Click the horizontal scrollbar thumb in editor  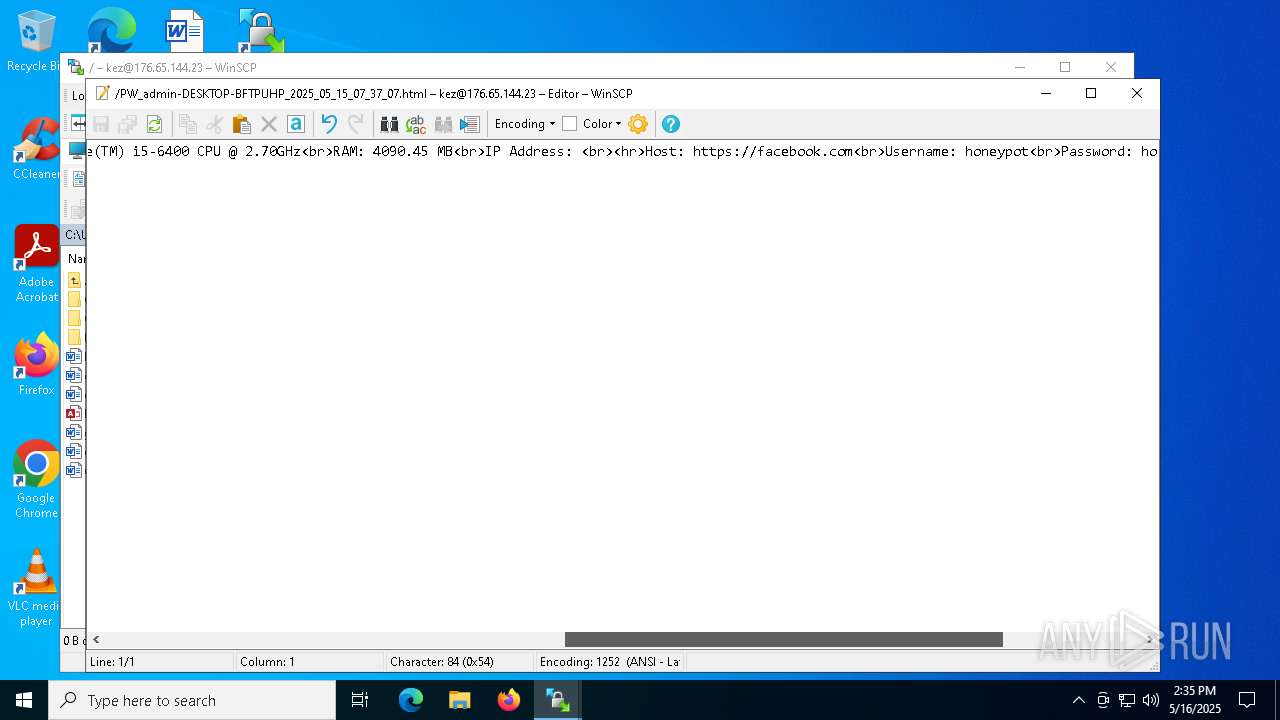(783, 639)
